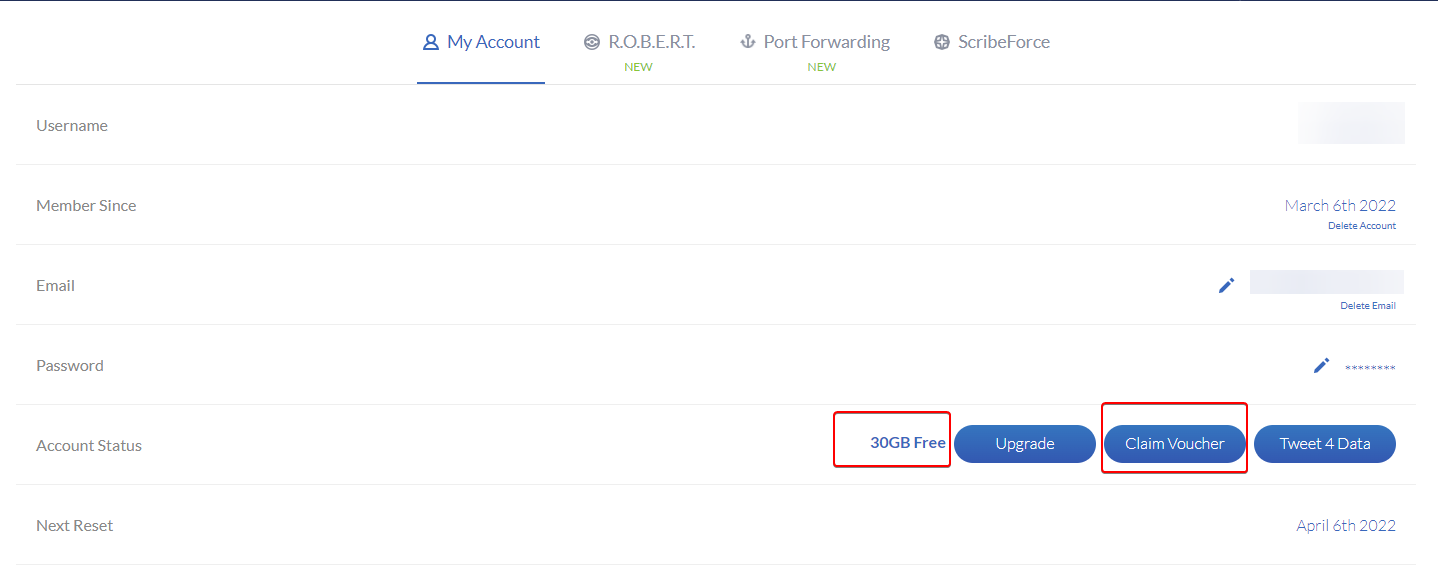
Task: Click the Claim Voucher button
Action: [1175, 444]
